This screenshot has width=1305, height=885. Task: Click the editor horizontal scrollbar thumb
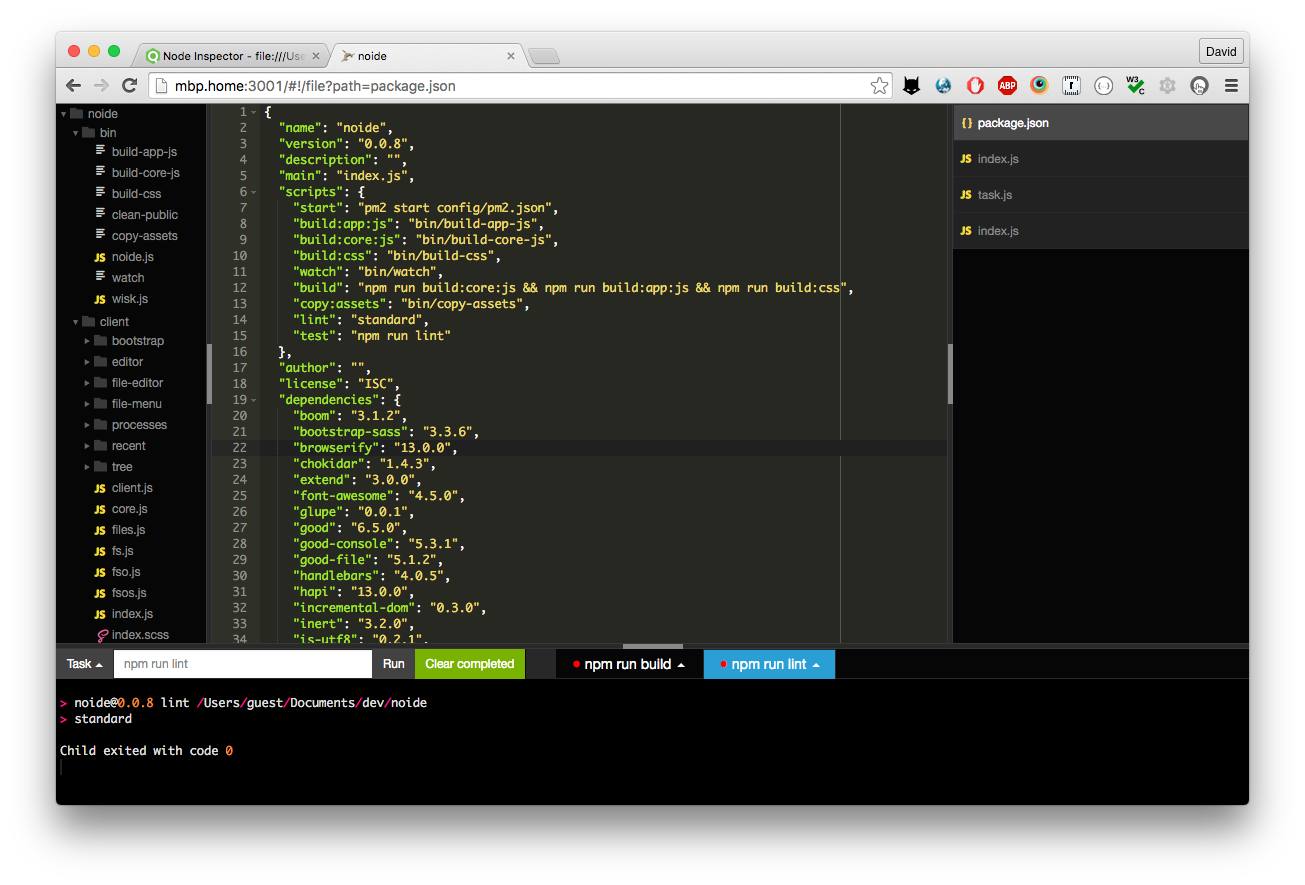coord(653,646)
